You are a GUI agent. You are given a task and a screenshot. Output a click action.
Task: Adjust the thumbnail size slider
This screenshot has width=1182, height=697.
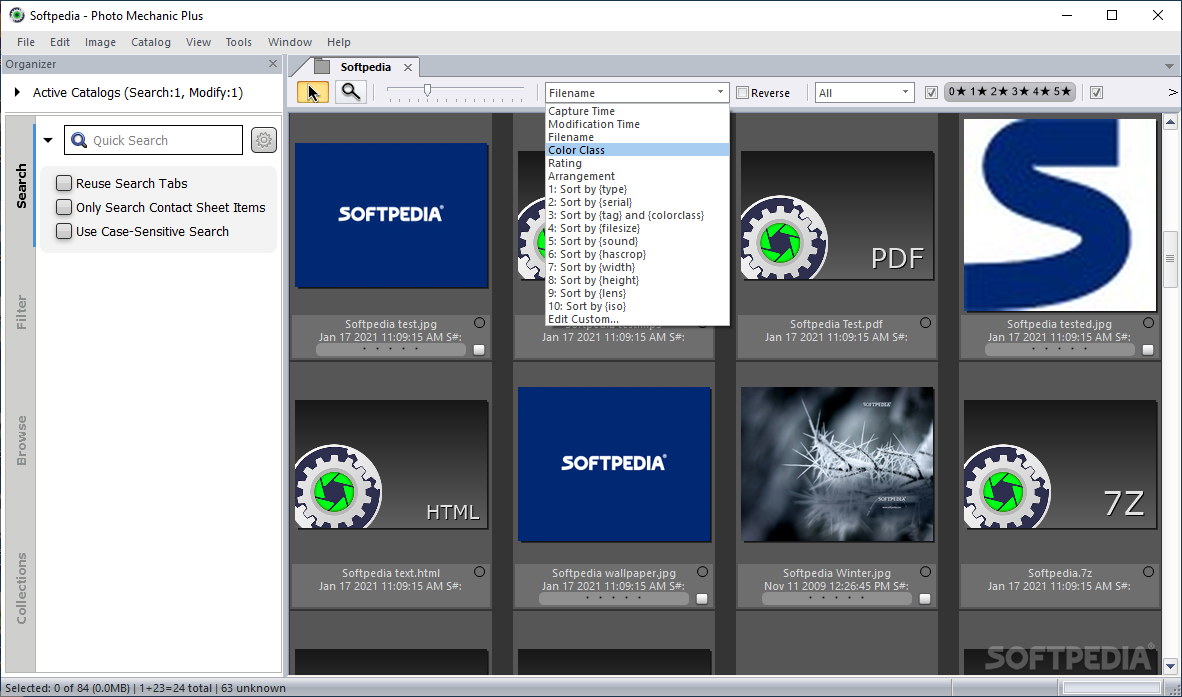(428, 91)
